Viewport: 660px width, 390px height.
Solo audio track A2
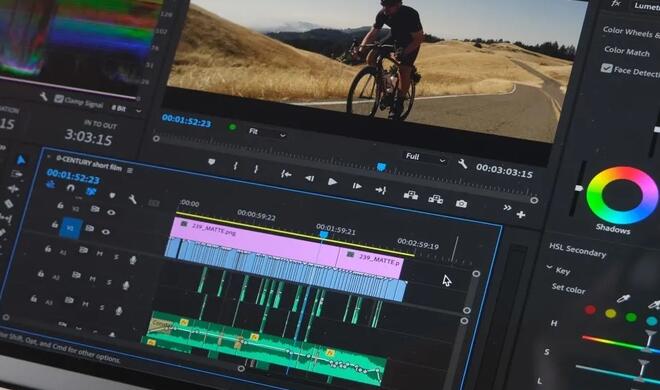pos(109,282)
